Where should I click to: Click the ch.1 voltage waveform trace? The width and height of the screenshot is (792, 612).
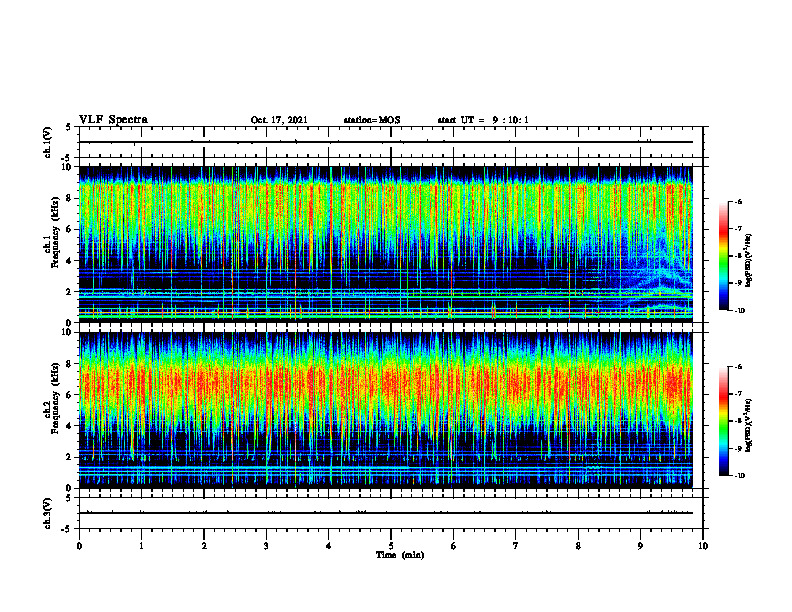coord(385,142)
